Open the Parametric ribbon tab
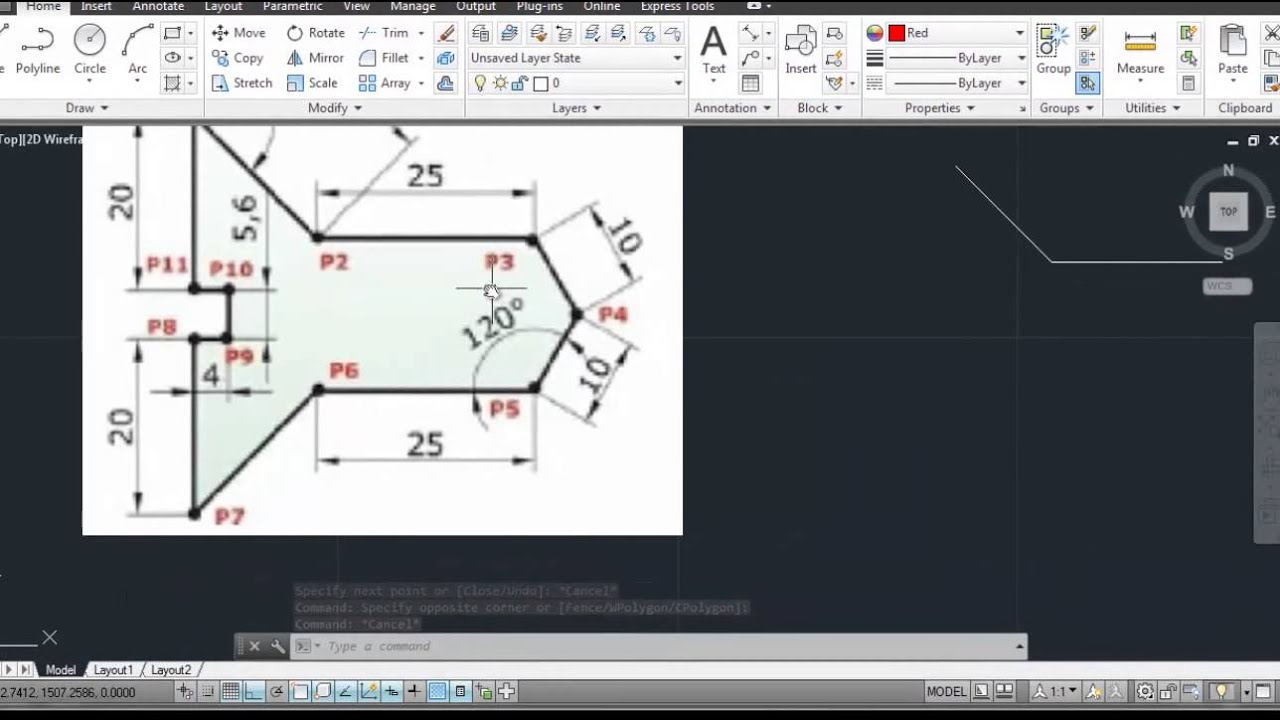 point(293,6)
